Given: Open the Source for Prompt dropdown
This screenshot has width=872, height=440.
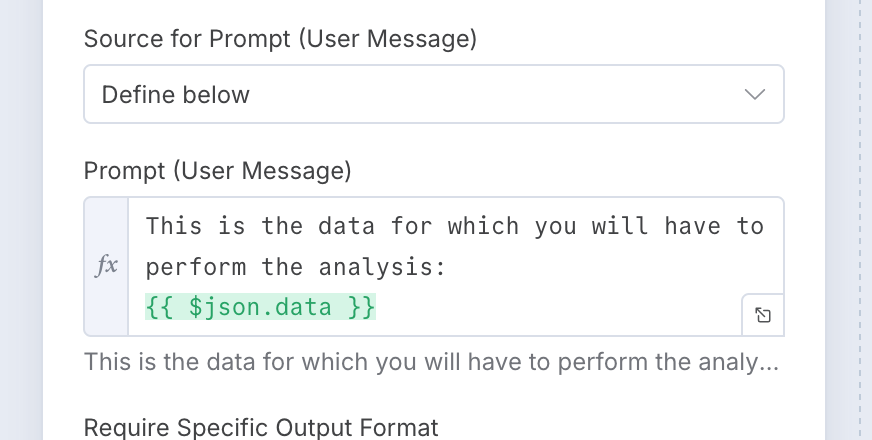Looking at the screenshot, I should pyautogui.click(x=433, y=95).
